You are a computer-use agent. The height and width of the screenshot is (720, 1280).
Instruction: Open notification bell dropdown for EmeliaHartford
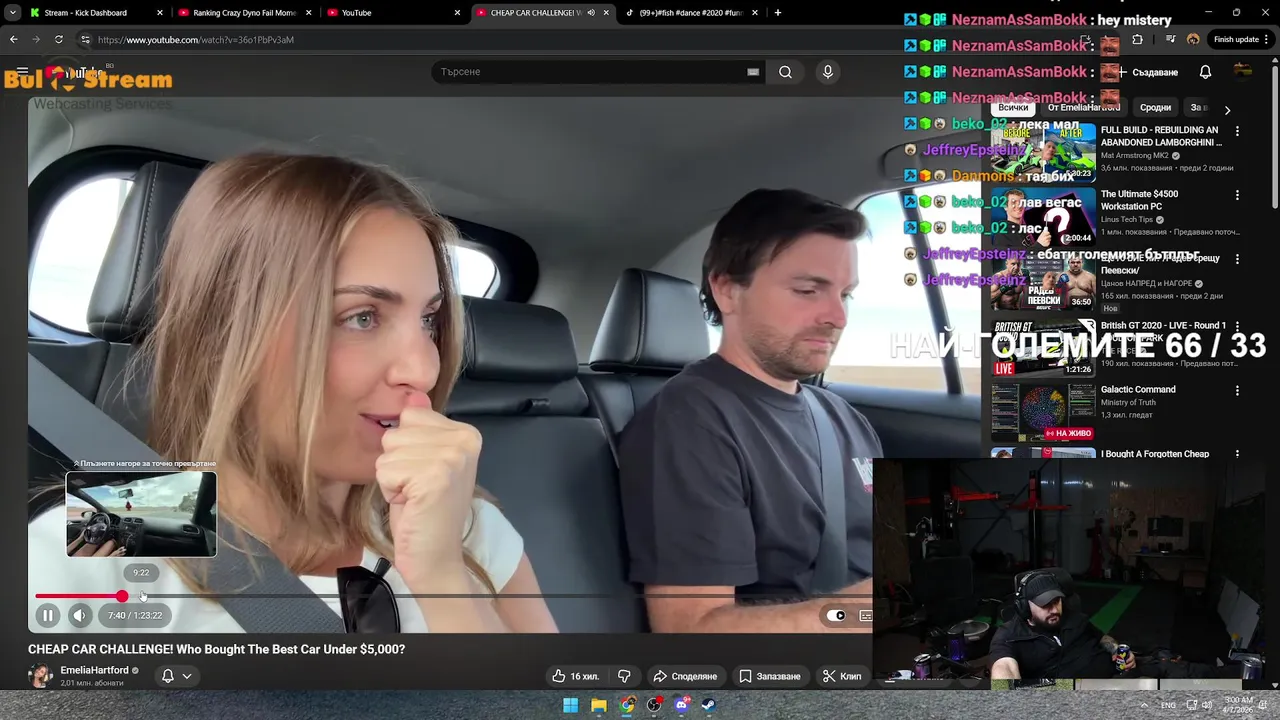coord(177,676)
